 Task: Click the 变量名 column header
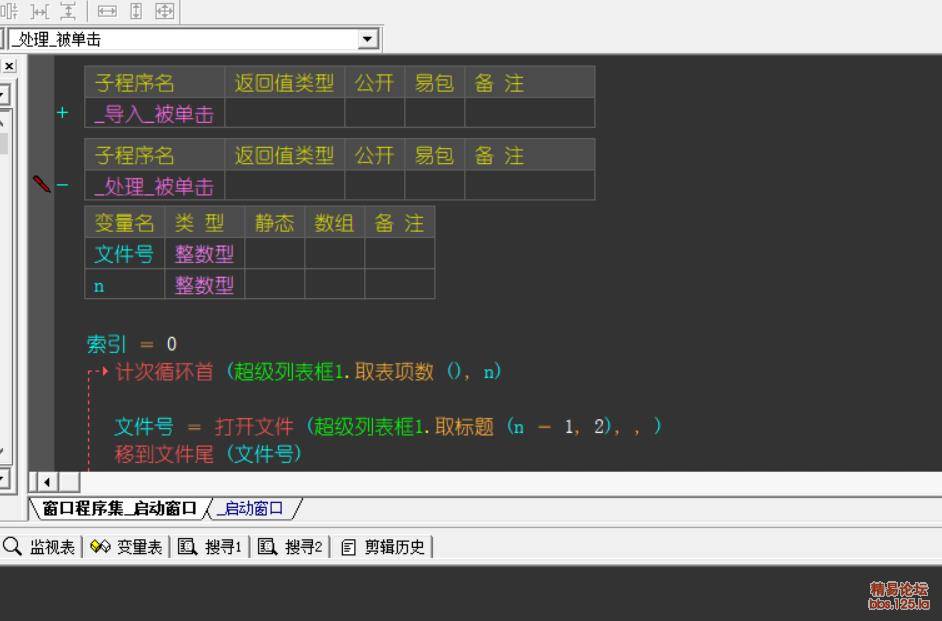coord(124,222)
